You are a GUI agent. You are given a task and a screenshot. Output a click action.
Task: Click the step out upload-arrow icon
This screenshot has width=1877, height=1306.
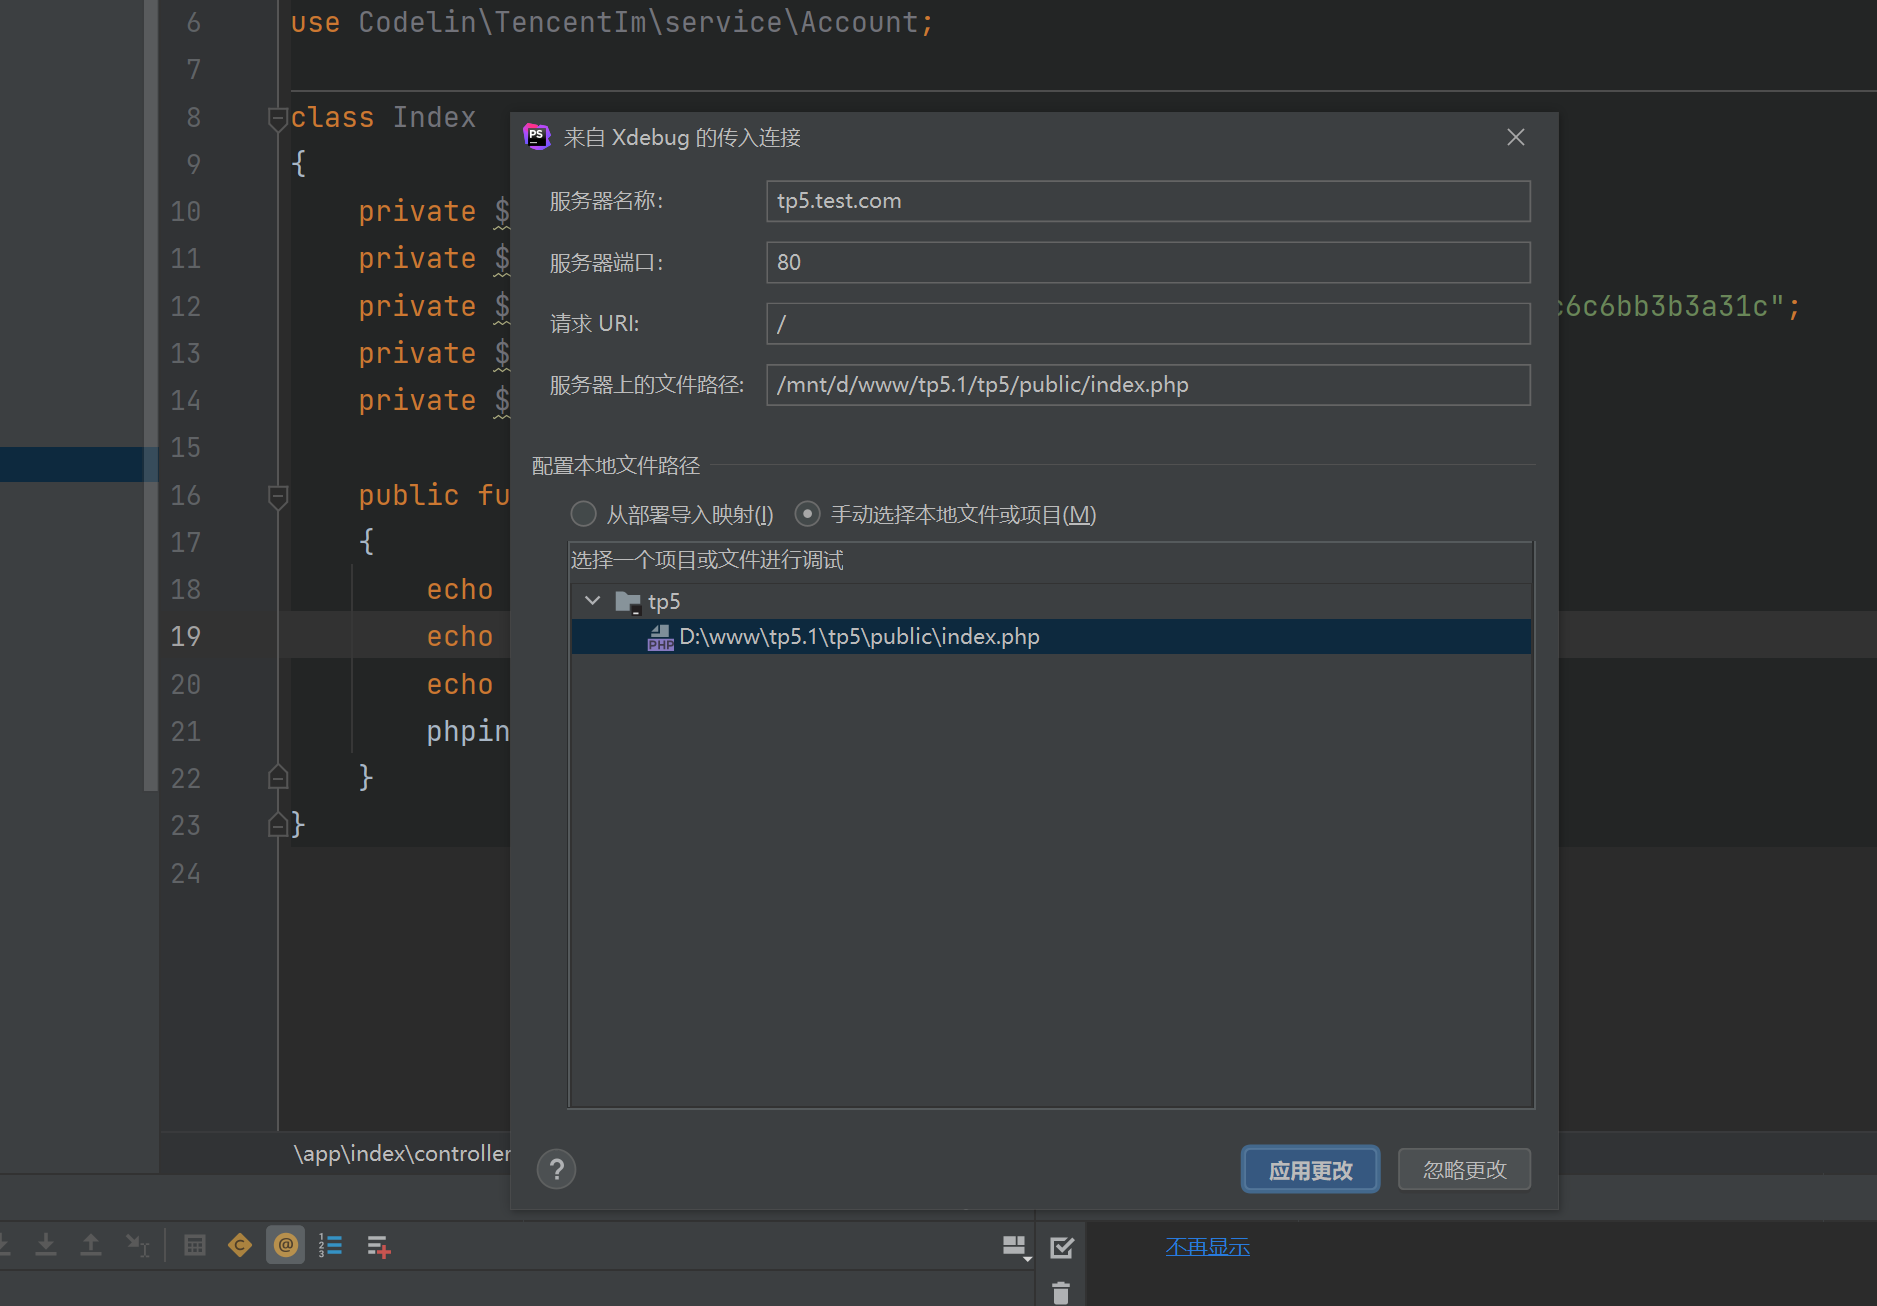[91, 1245]
